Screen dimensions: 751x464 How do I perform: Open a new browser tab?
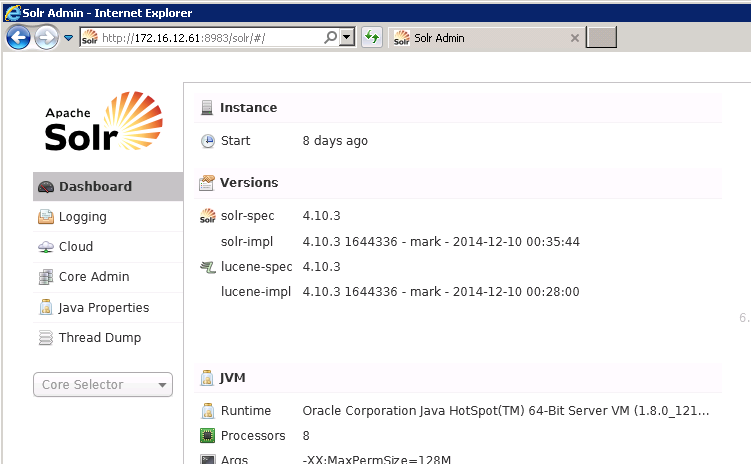coord(601,38)
